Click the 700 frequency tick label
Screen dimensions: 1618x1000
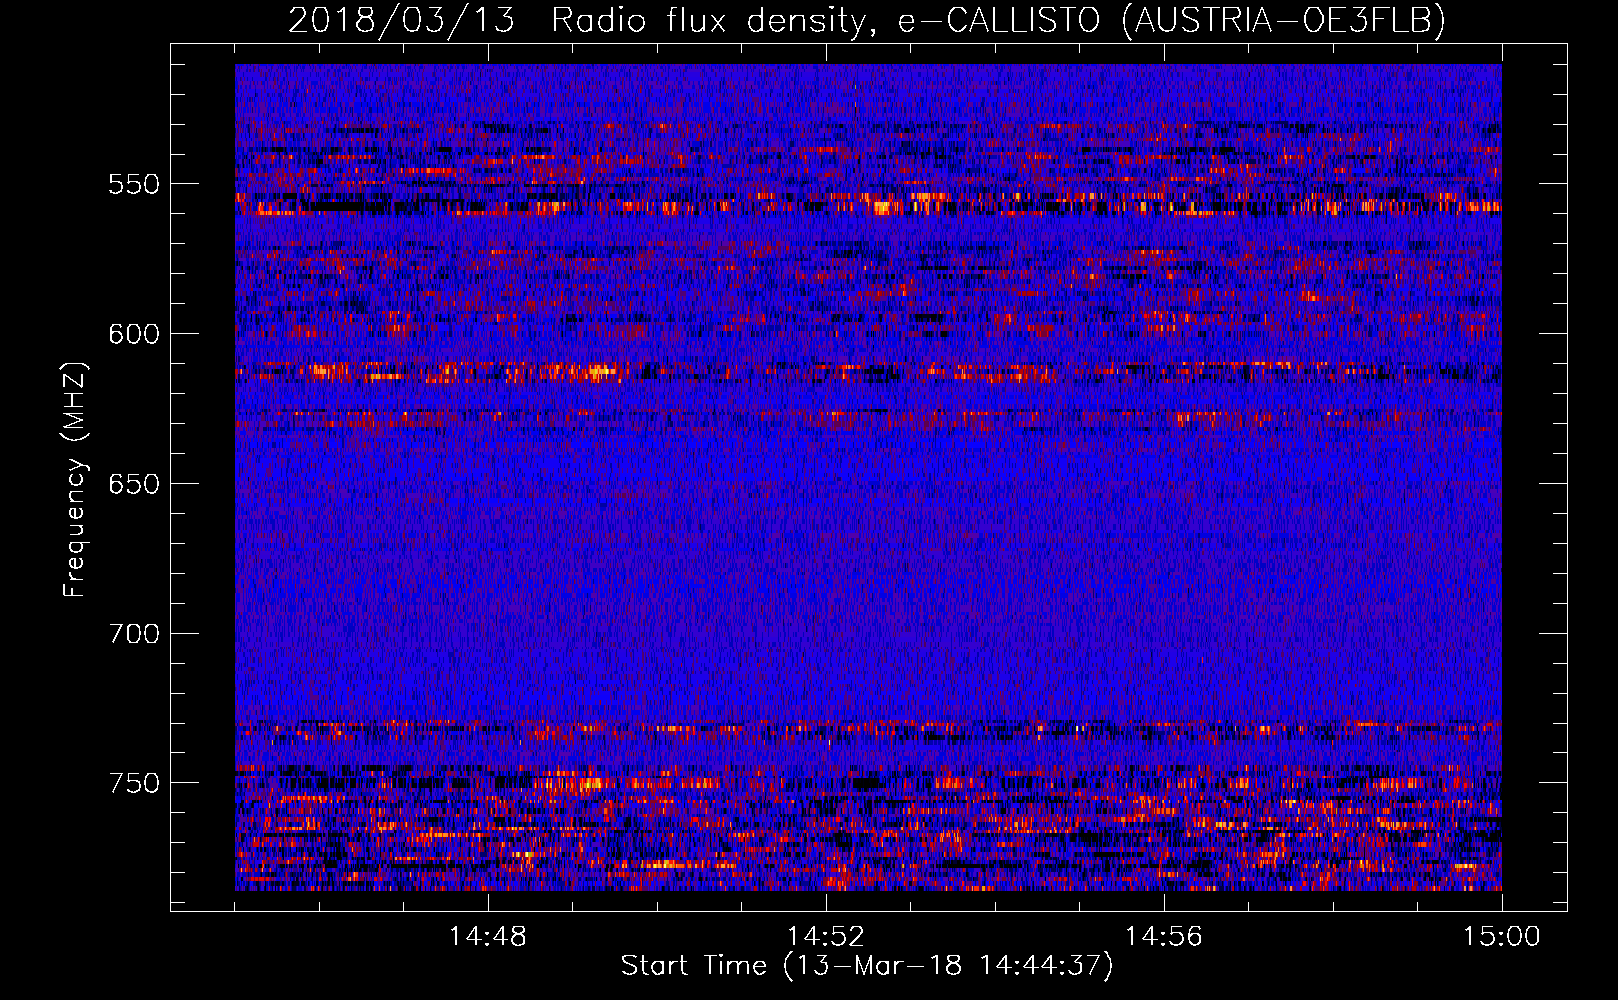pos(134,634)
